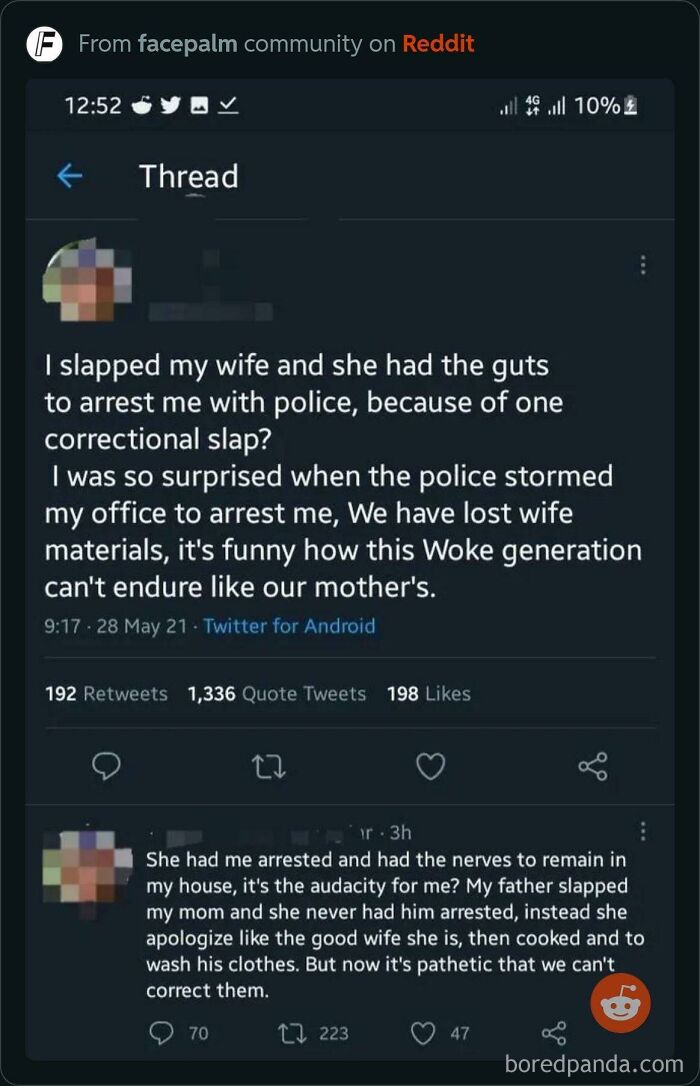700x1086 pixels.
Task: Like the reply tweet with the heart icon
Action: 425,1031
